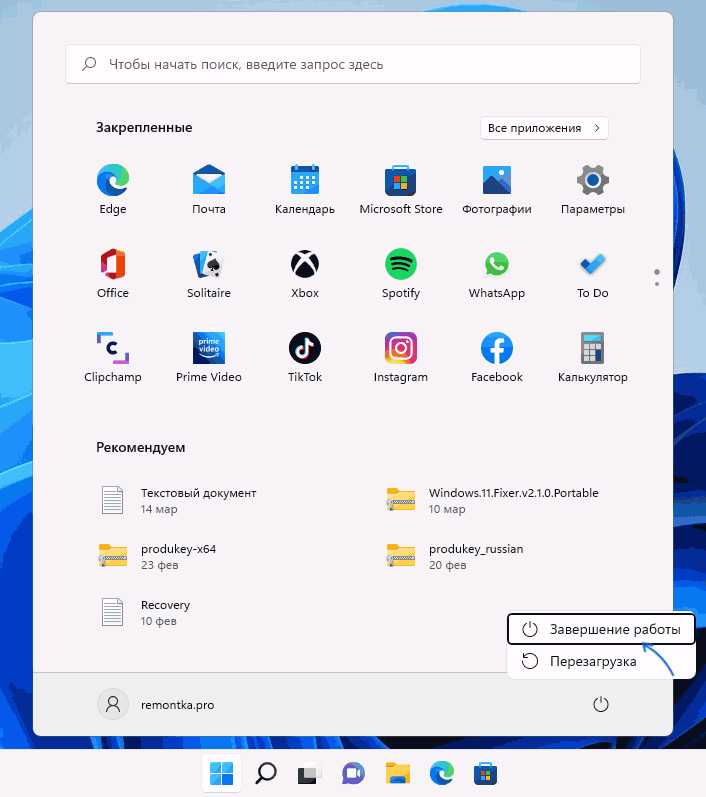Open Facebook
Image resolution: width=706 pixels, height=797 pixels.
click(x=497, y=357)
